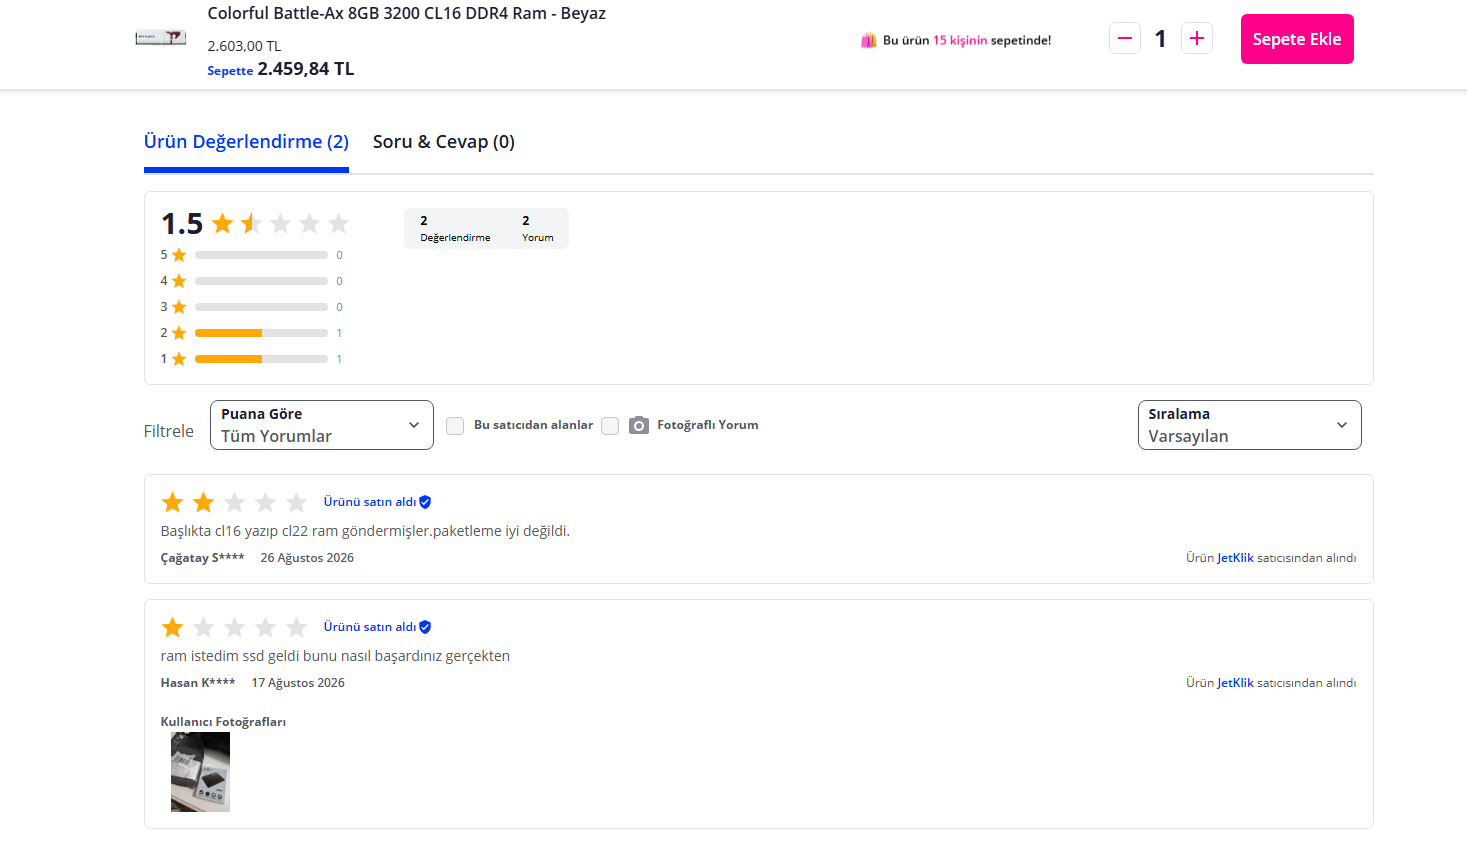Screen dimensions: 1467x860
Task: Click the original price 2.603,00 TL
Action: [x=244, y=46]
